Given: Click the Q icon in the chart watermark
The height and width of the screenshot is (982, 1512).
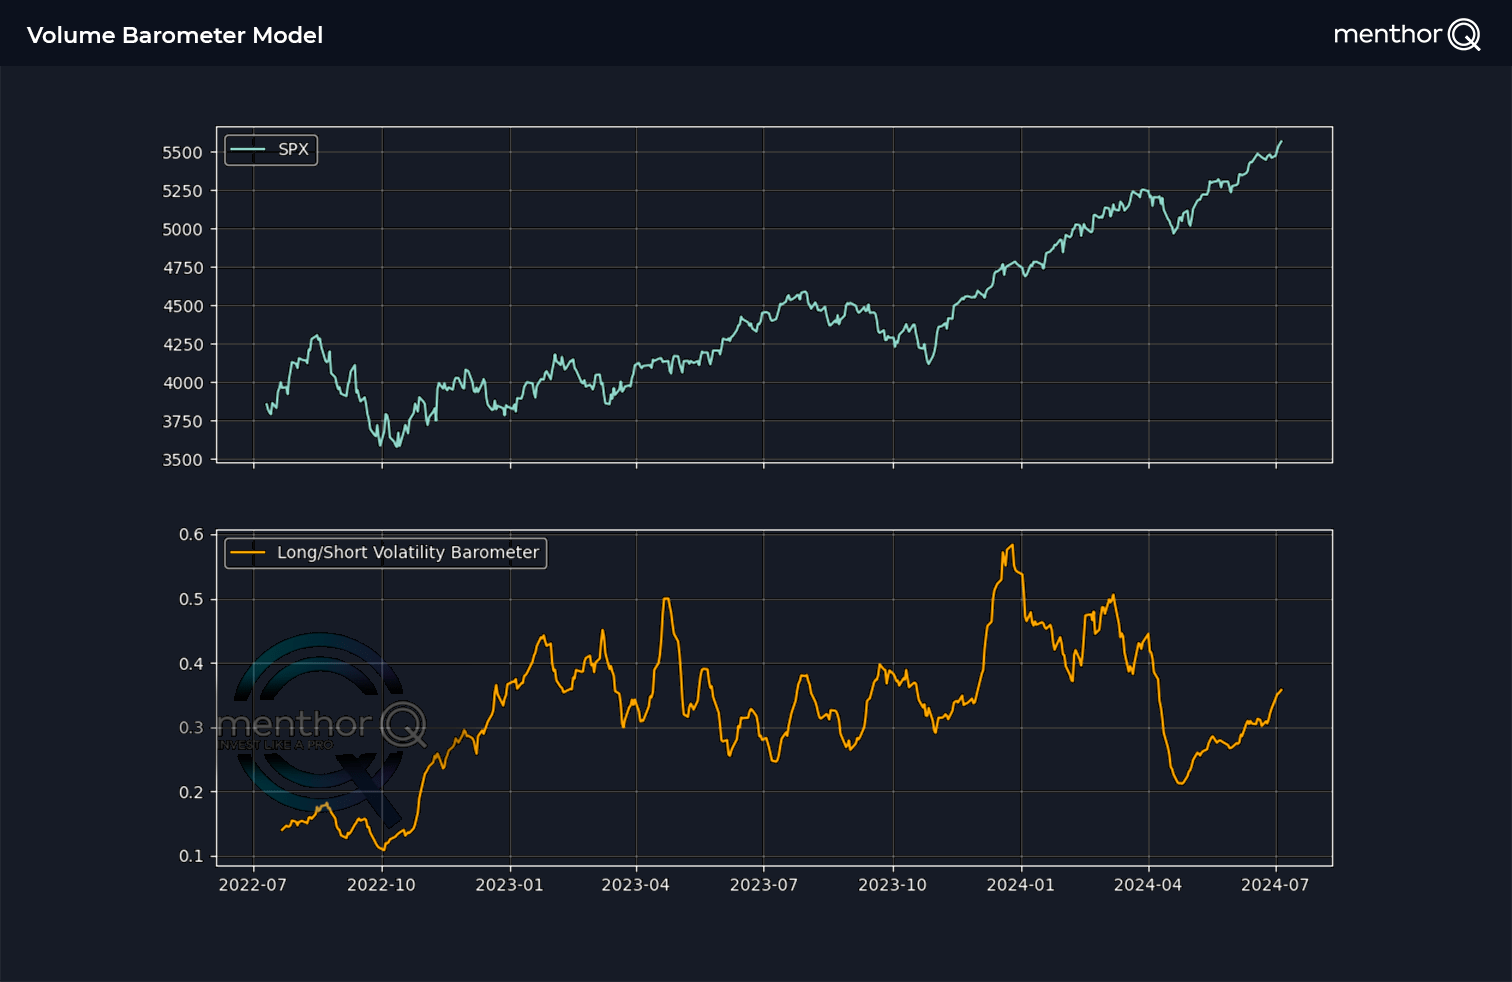Looking at the screenshot, I should click(x=403, y=724).
